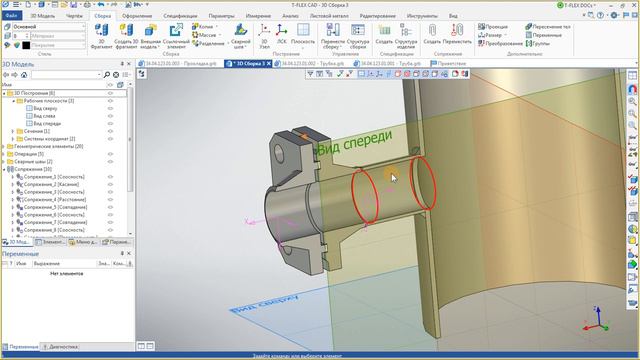Screen dimensions: 640x360
Task: Toggle visibility of Сопряжение_1 [Соосность]
Action: pyautogui.click(x=110, y=177)
